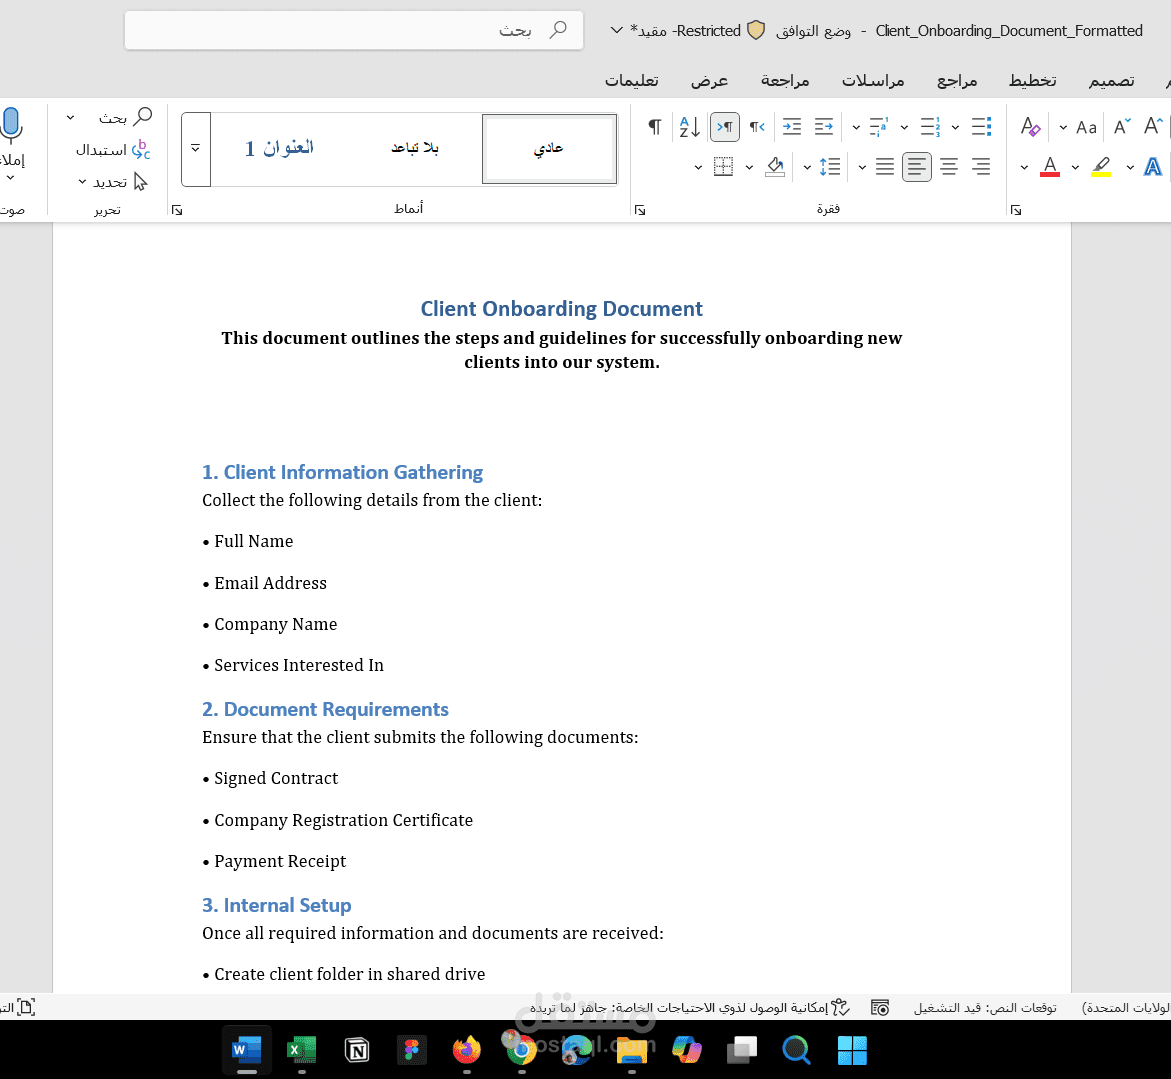Open the paragraph (فقرة) settings dialog launcher
Viewport: 1171px width, 1079px height.
640,211
